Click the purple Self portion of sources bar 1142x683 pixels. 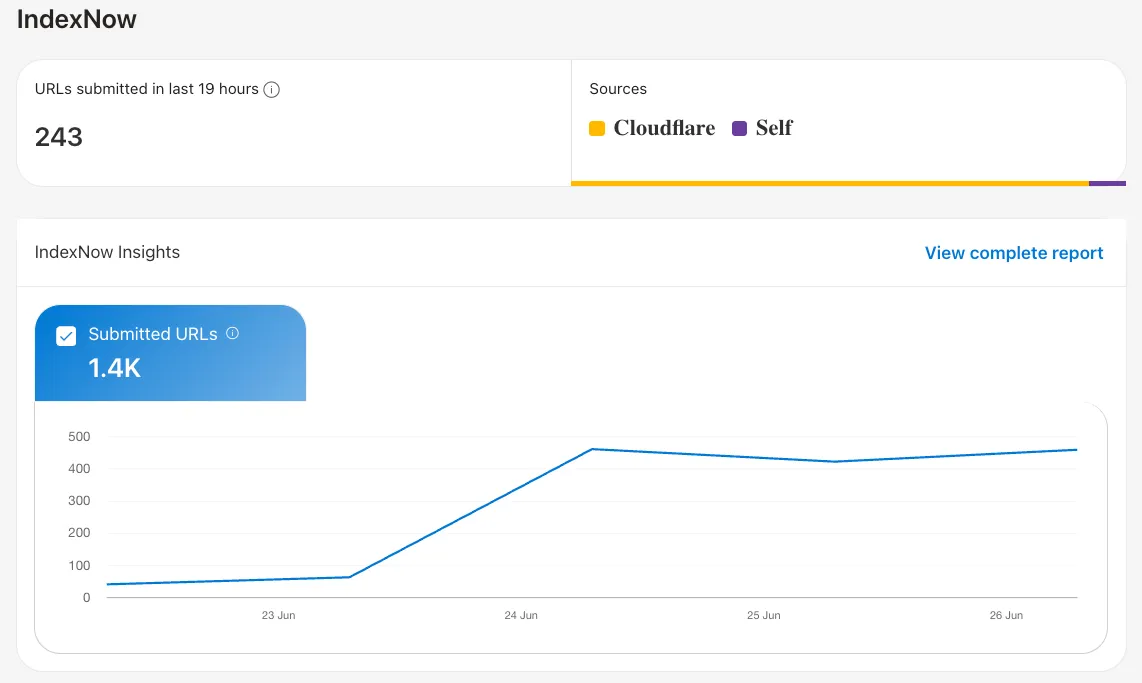1107,183
